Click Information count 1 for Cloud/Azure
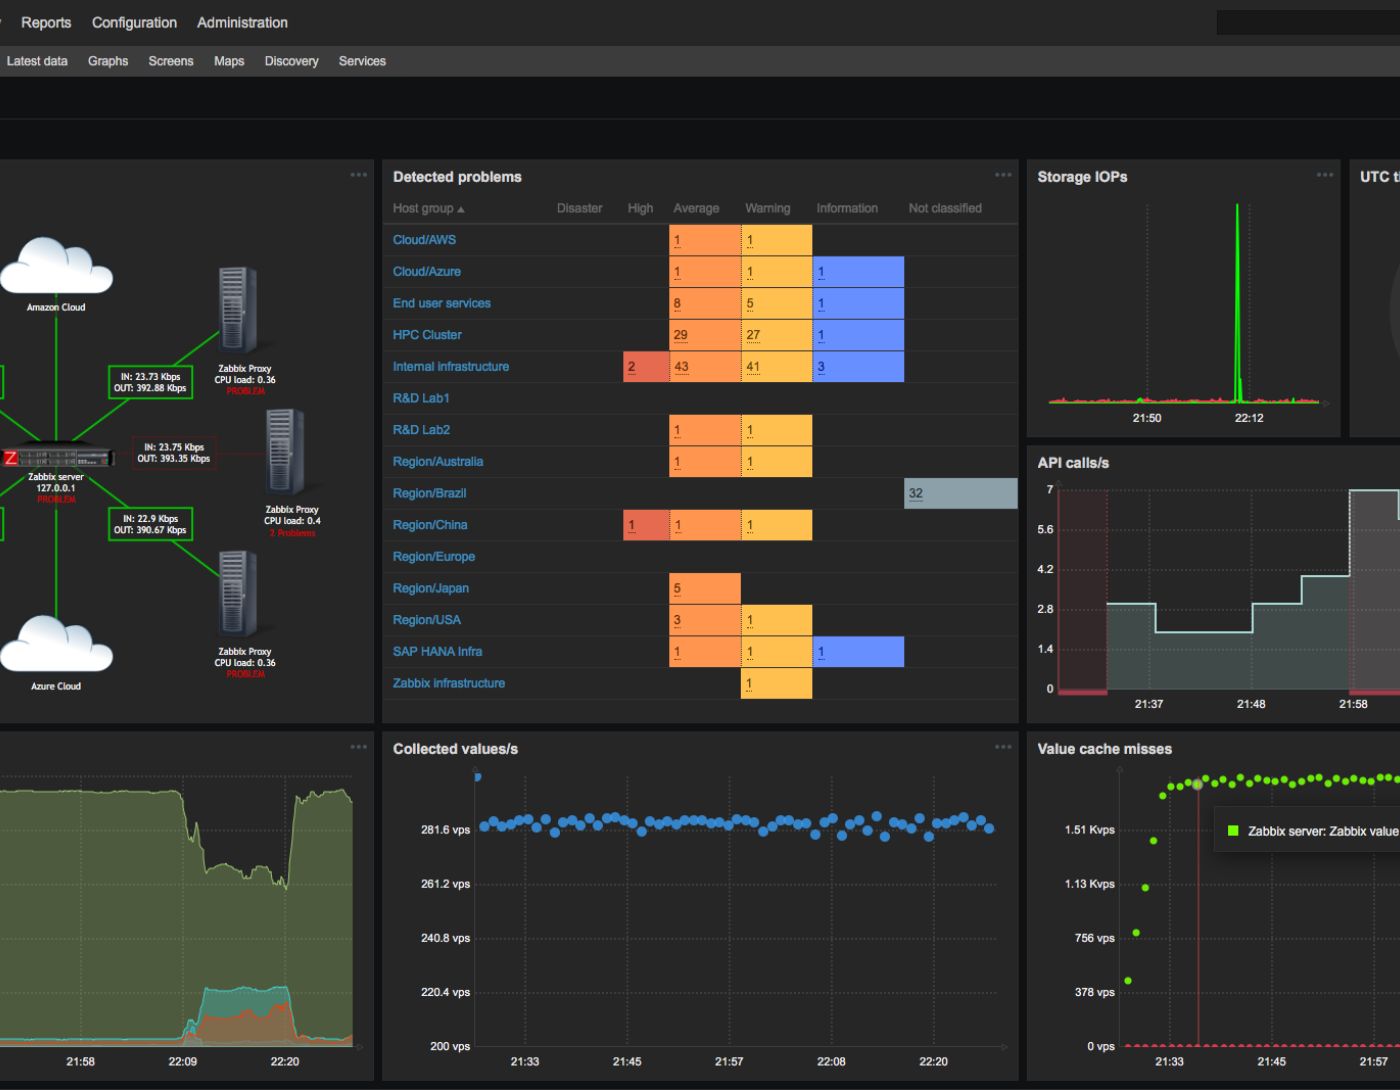The width and height of the screenshot is (1400, 1090). coord(821,272)
